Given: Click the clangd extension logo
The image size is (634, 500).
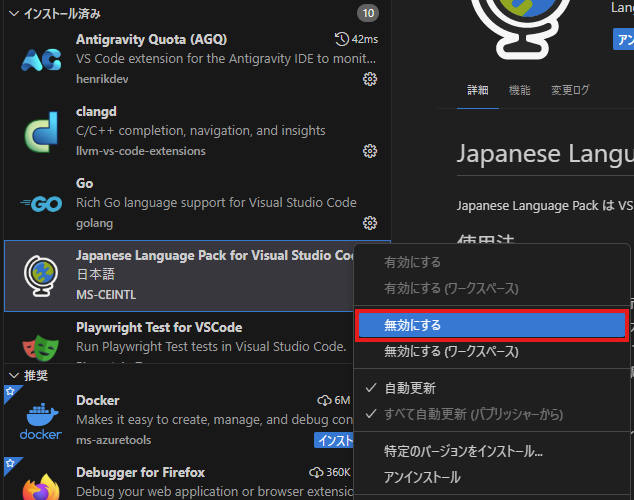Looking at the screenshot, I should [x=41, y=132].
